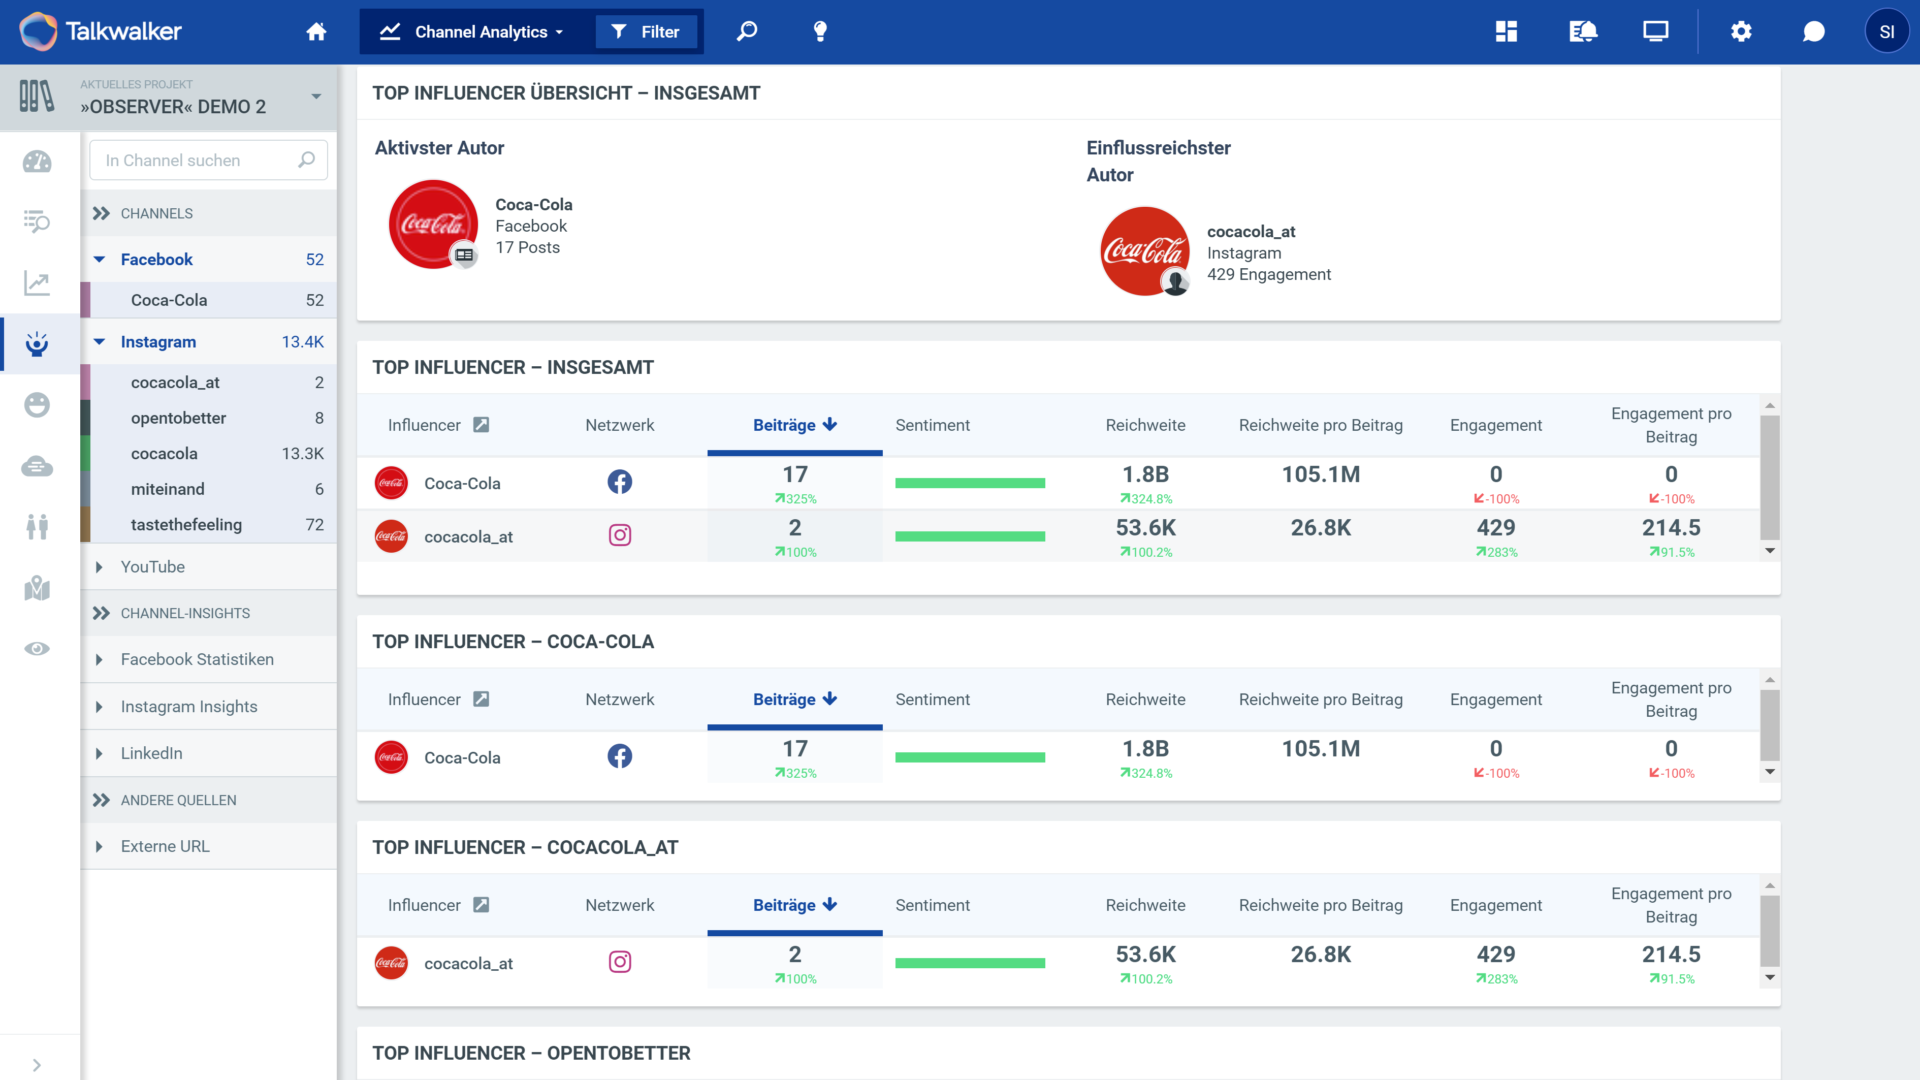The width and height of the screenshot is (1920, 1080).
Task: Open cocacola_at influencer in Insgesamt table
Action: [x=468, y=537]
